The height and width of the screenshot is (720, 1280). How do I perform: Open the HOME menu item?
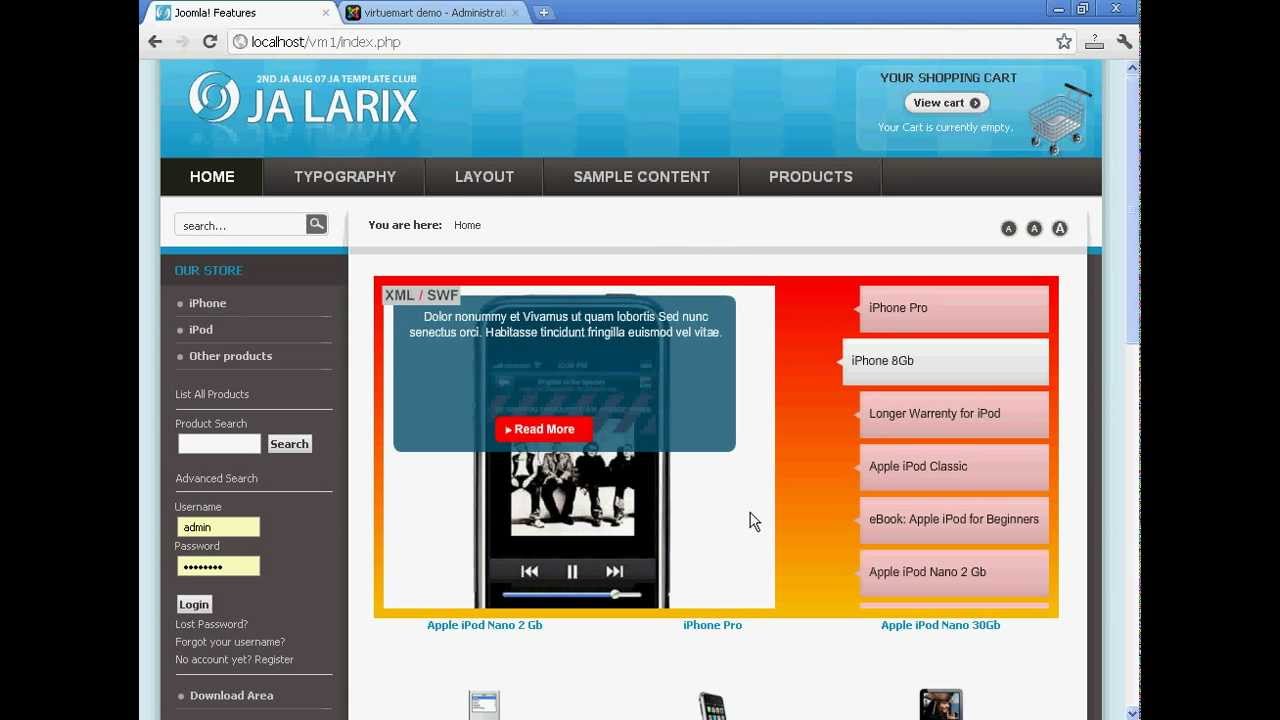coord(212,177)
